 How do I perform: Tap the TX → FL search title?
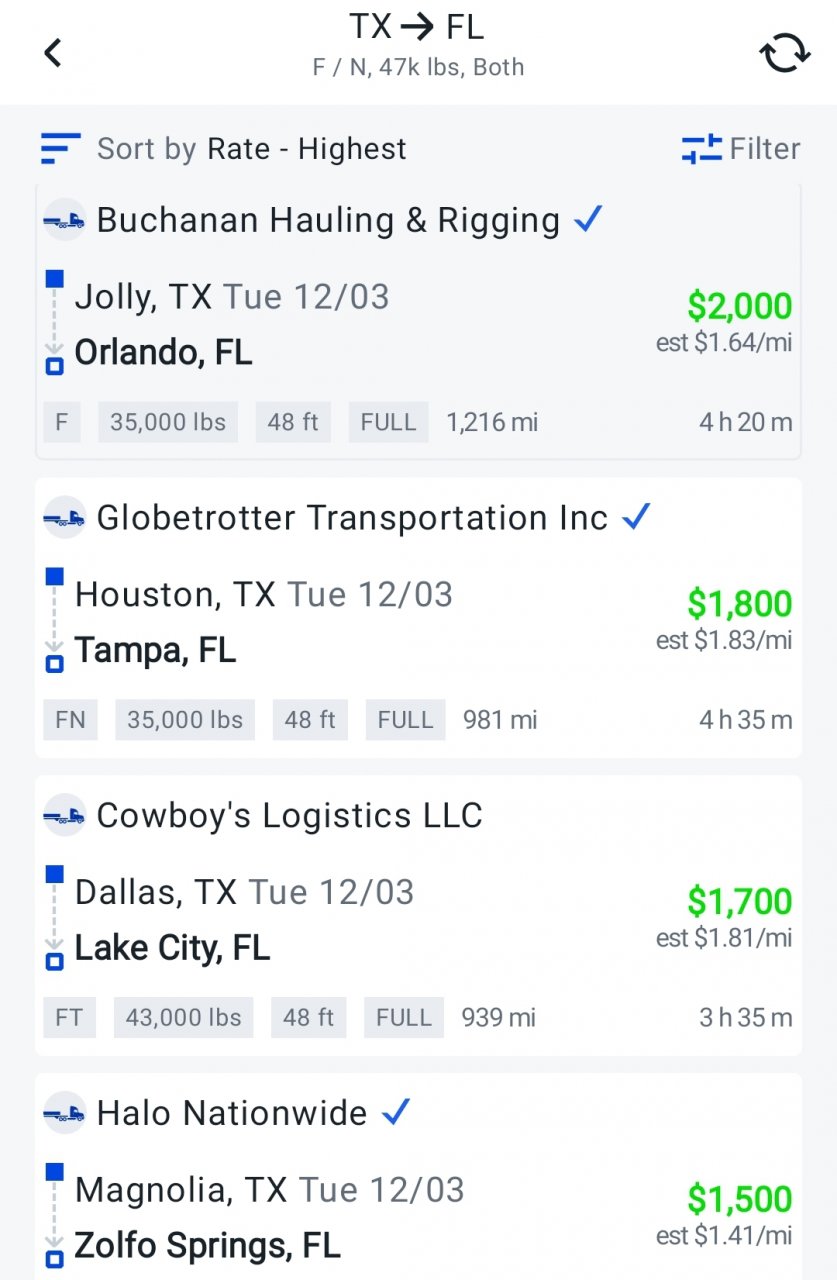point(417,27)
